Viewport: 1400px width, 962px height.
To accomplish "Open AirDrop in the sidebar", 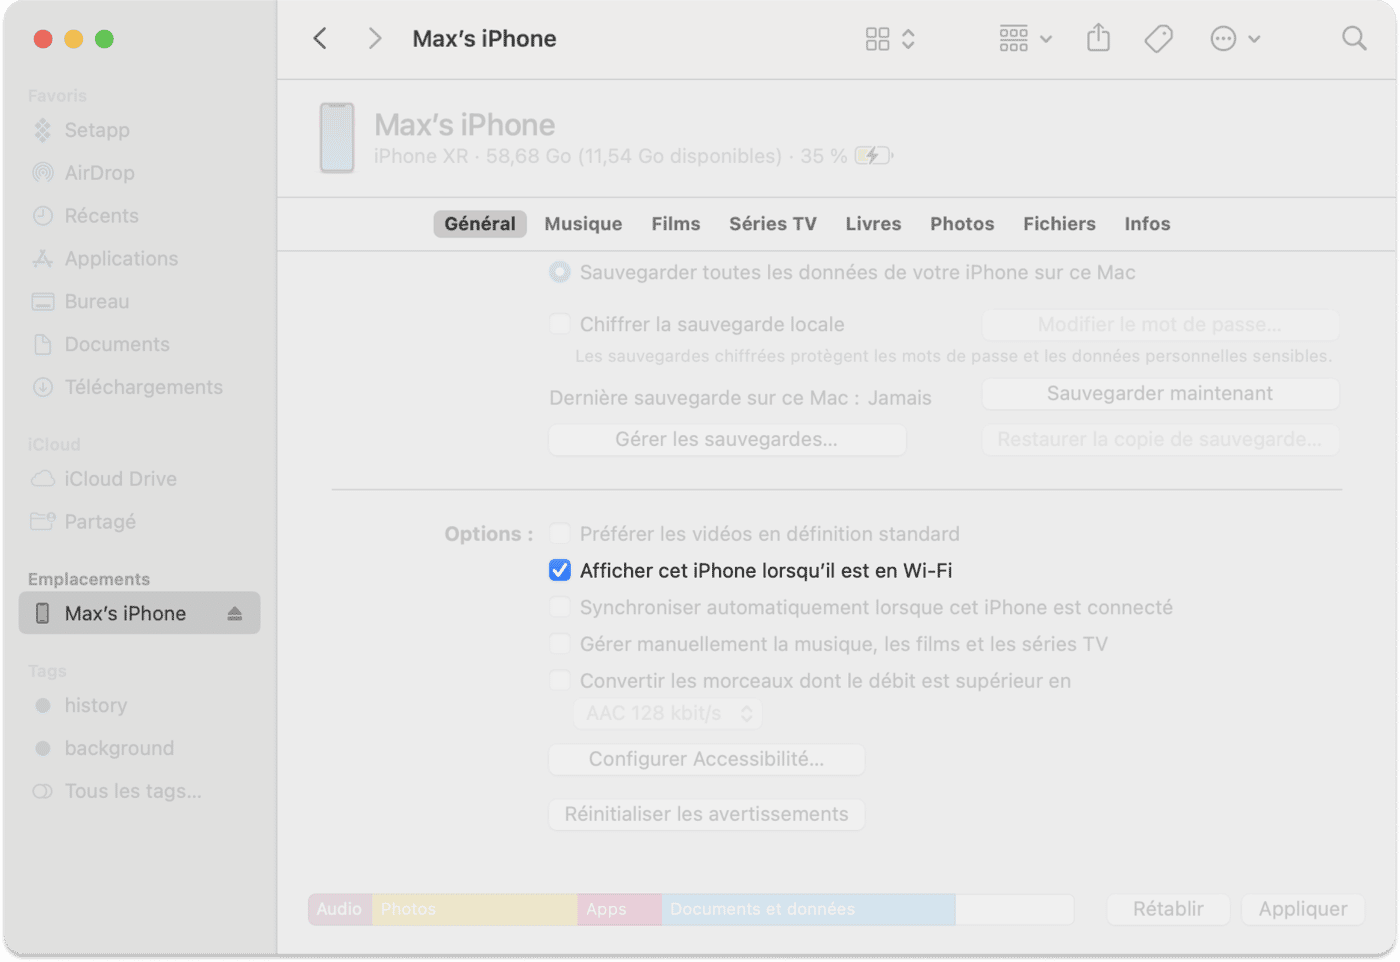I will pyautogui.click(x=99, y=173).
